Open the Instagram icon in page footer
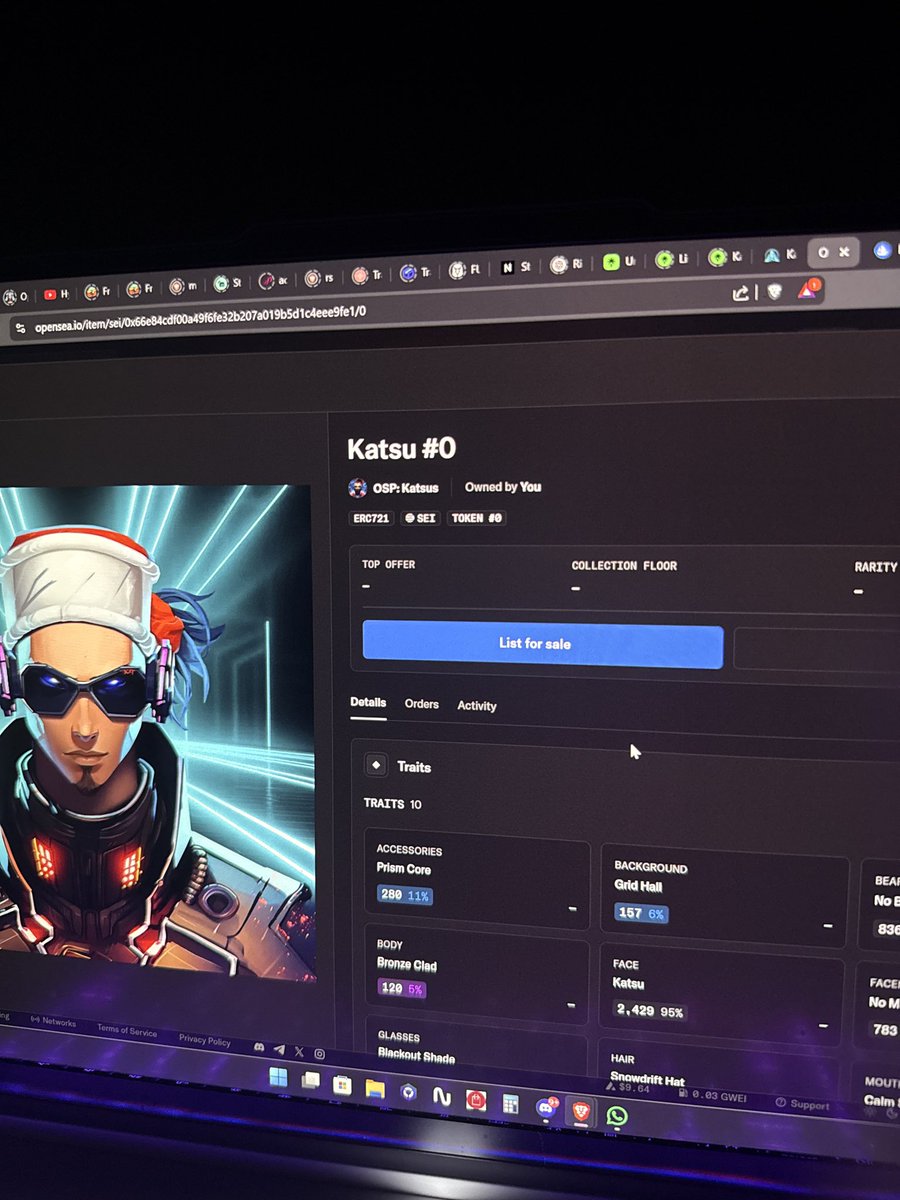900x1200 pixels. pyautogui.click(x=320, y=1053)
